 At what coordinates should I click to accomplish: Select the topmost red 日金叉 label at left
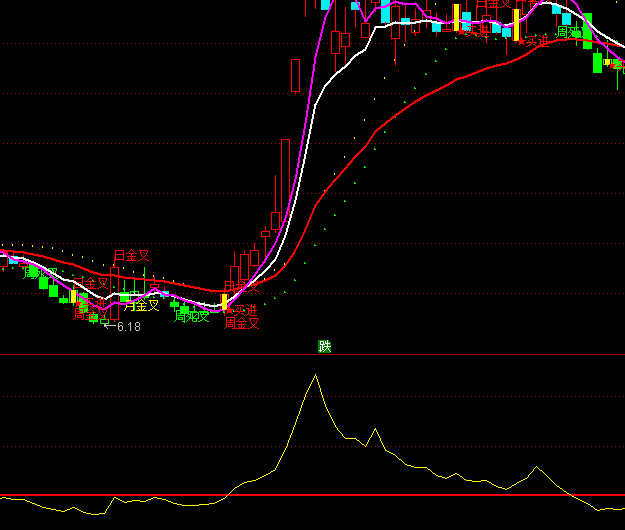[x=131, y=256]
